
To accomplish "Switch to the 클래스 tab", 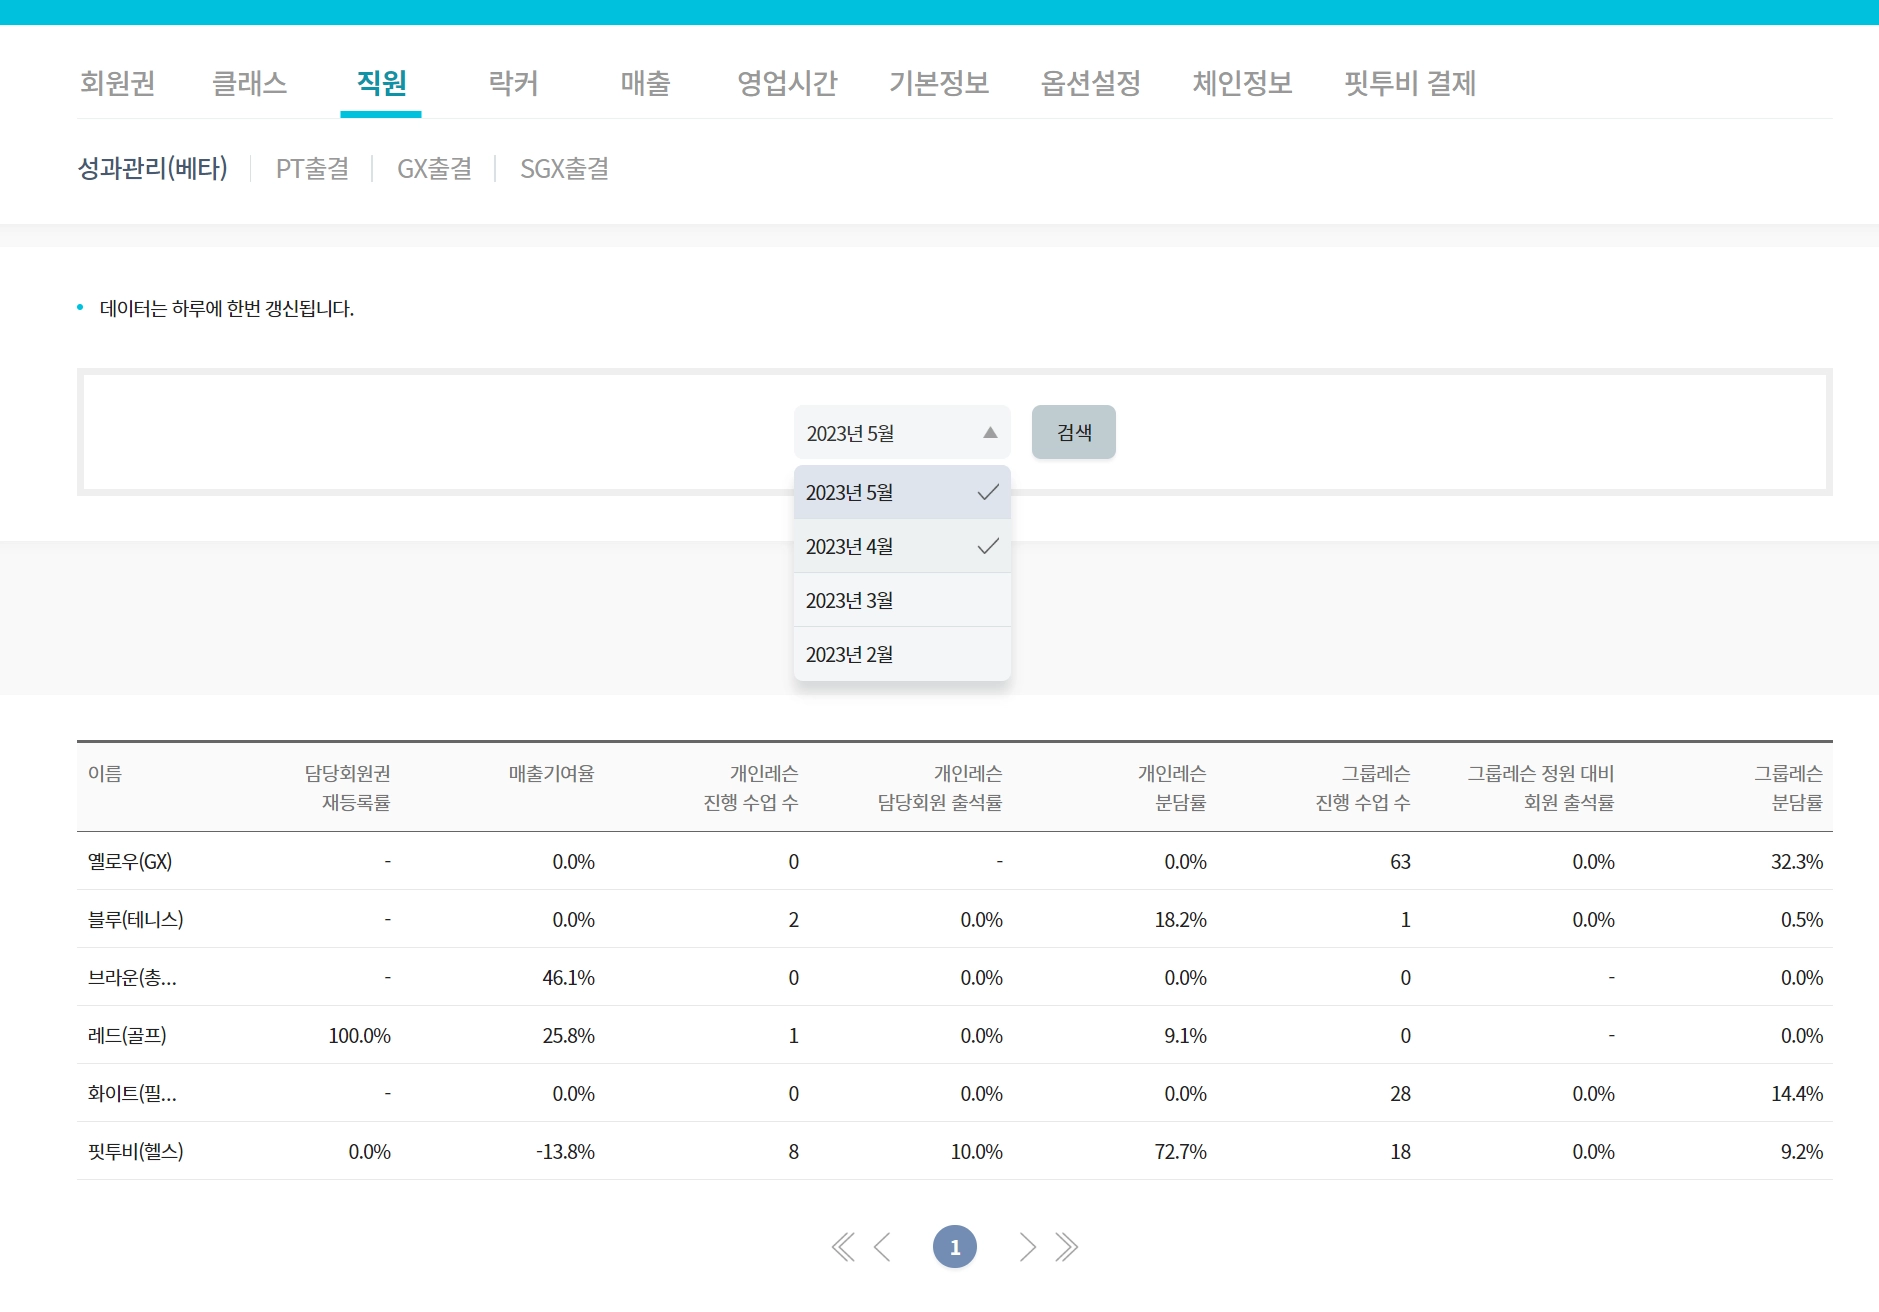I will tap(250, 83).
